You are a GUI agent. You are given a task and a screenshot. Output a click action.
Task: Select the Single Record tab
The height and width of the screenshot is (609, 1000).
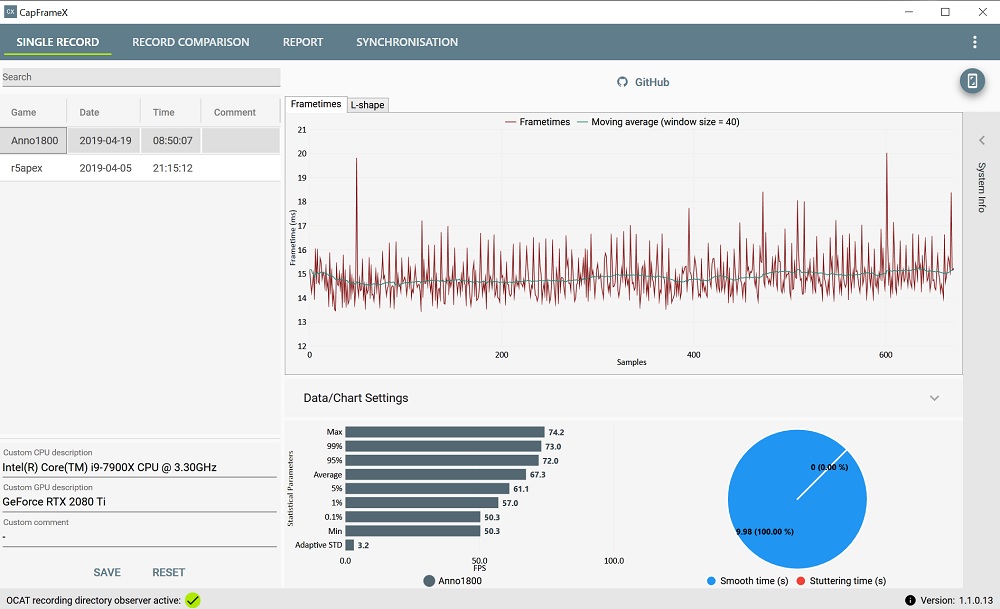(57, 42)
